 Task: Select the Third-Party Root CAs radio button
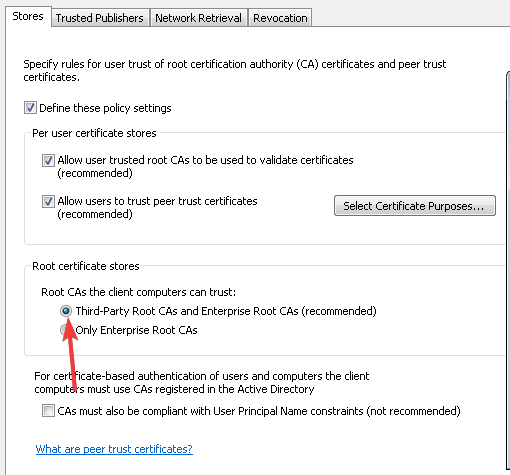(66, 311)
